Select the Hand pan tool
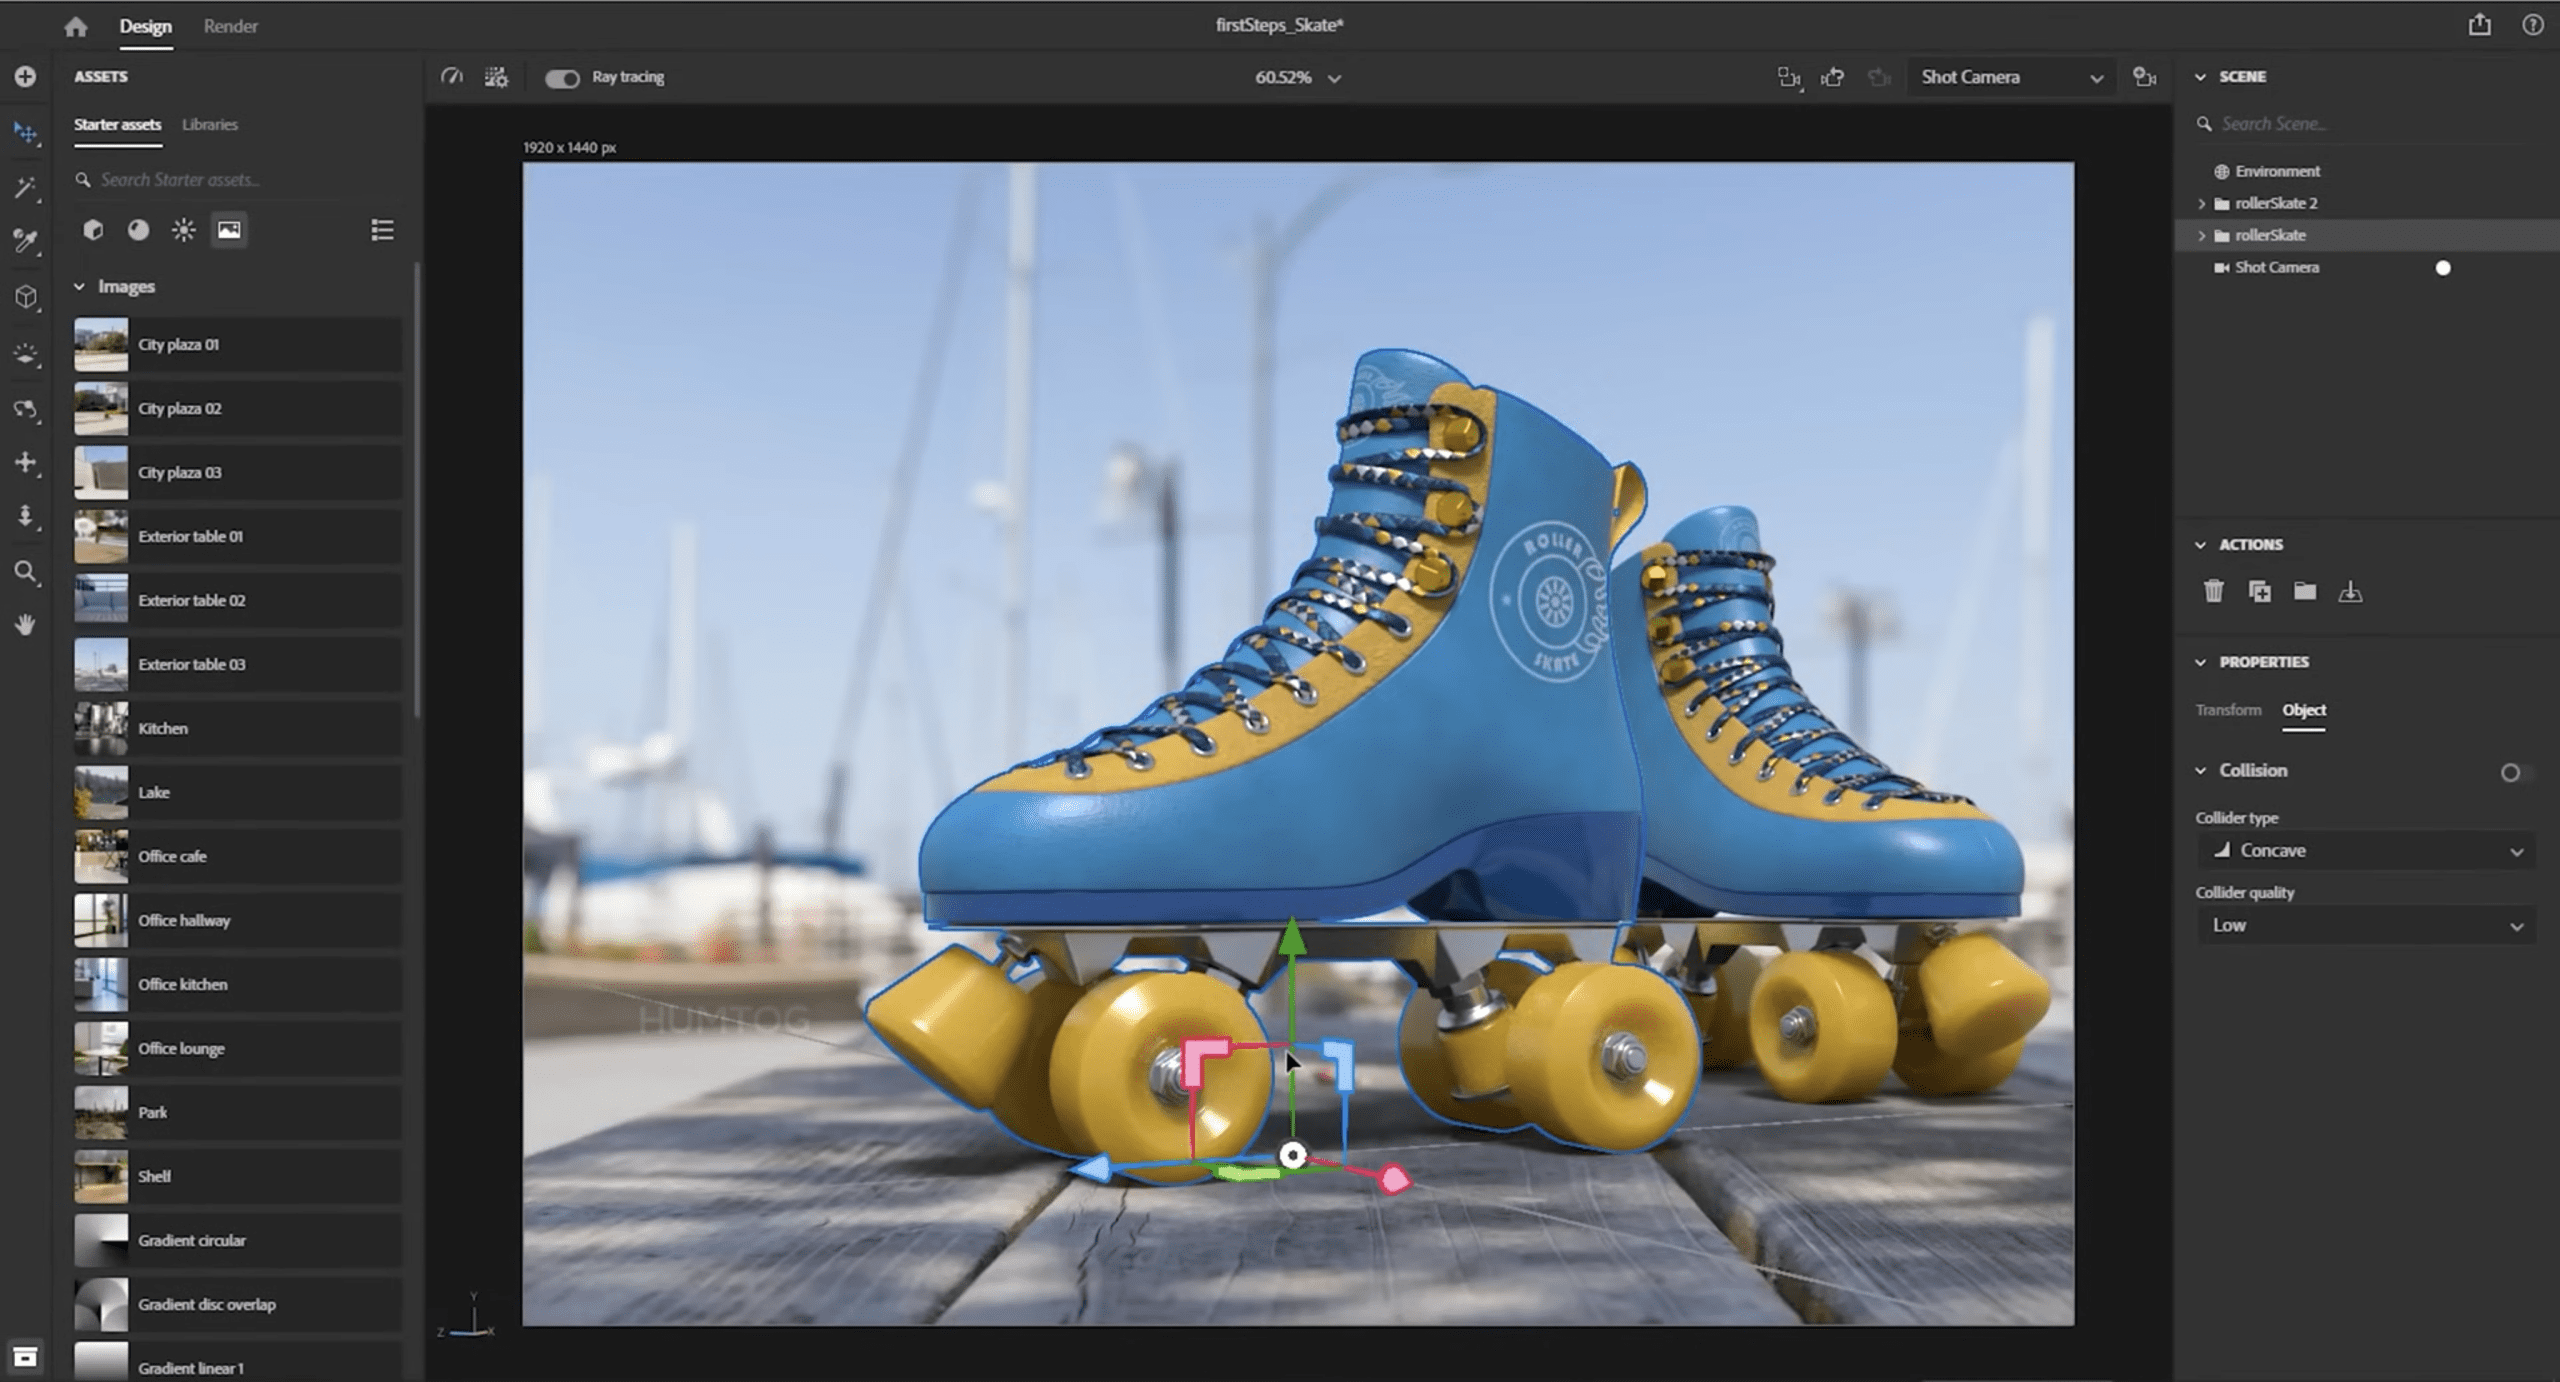Viewport: 2560px width, 1382px height. pyautogui.click(x=26, y=625)
